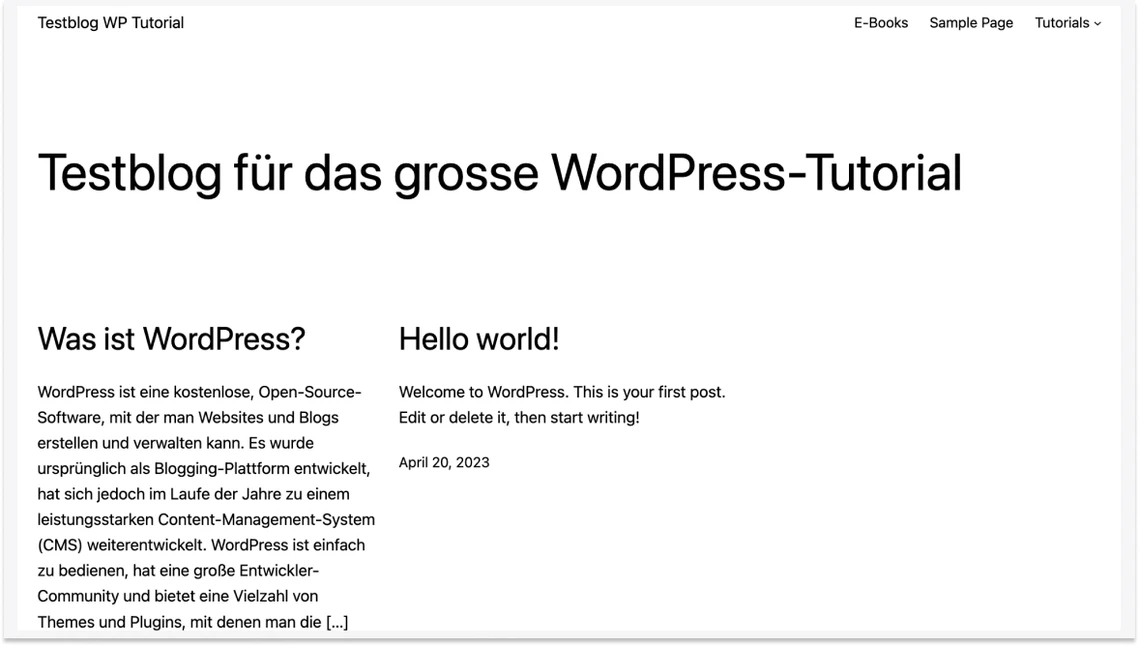Click "Open-Source-" in the first excerpt line
This screenshot has width=1139, height=646.
310,392
